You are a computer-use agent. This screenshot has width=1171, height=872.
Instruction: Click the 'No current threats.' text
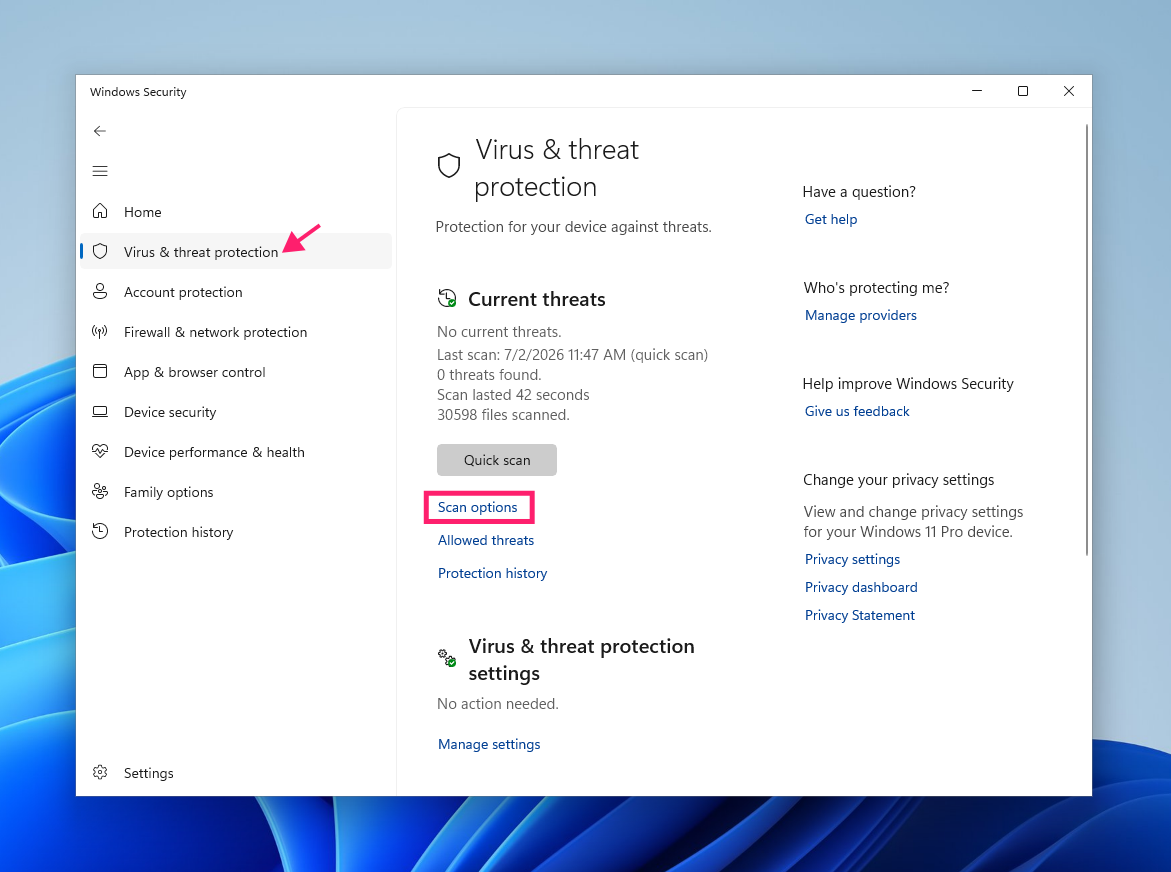[499, 331]
